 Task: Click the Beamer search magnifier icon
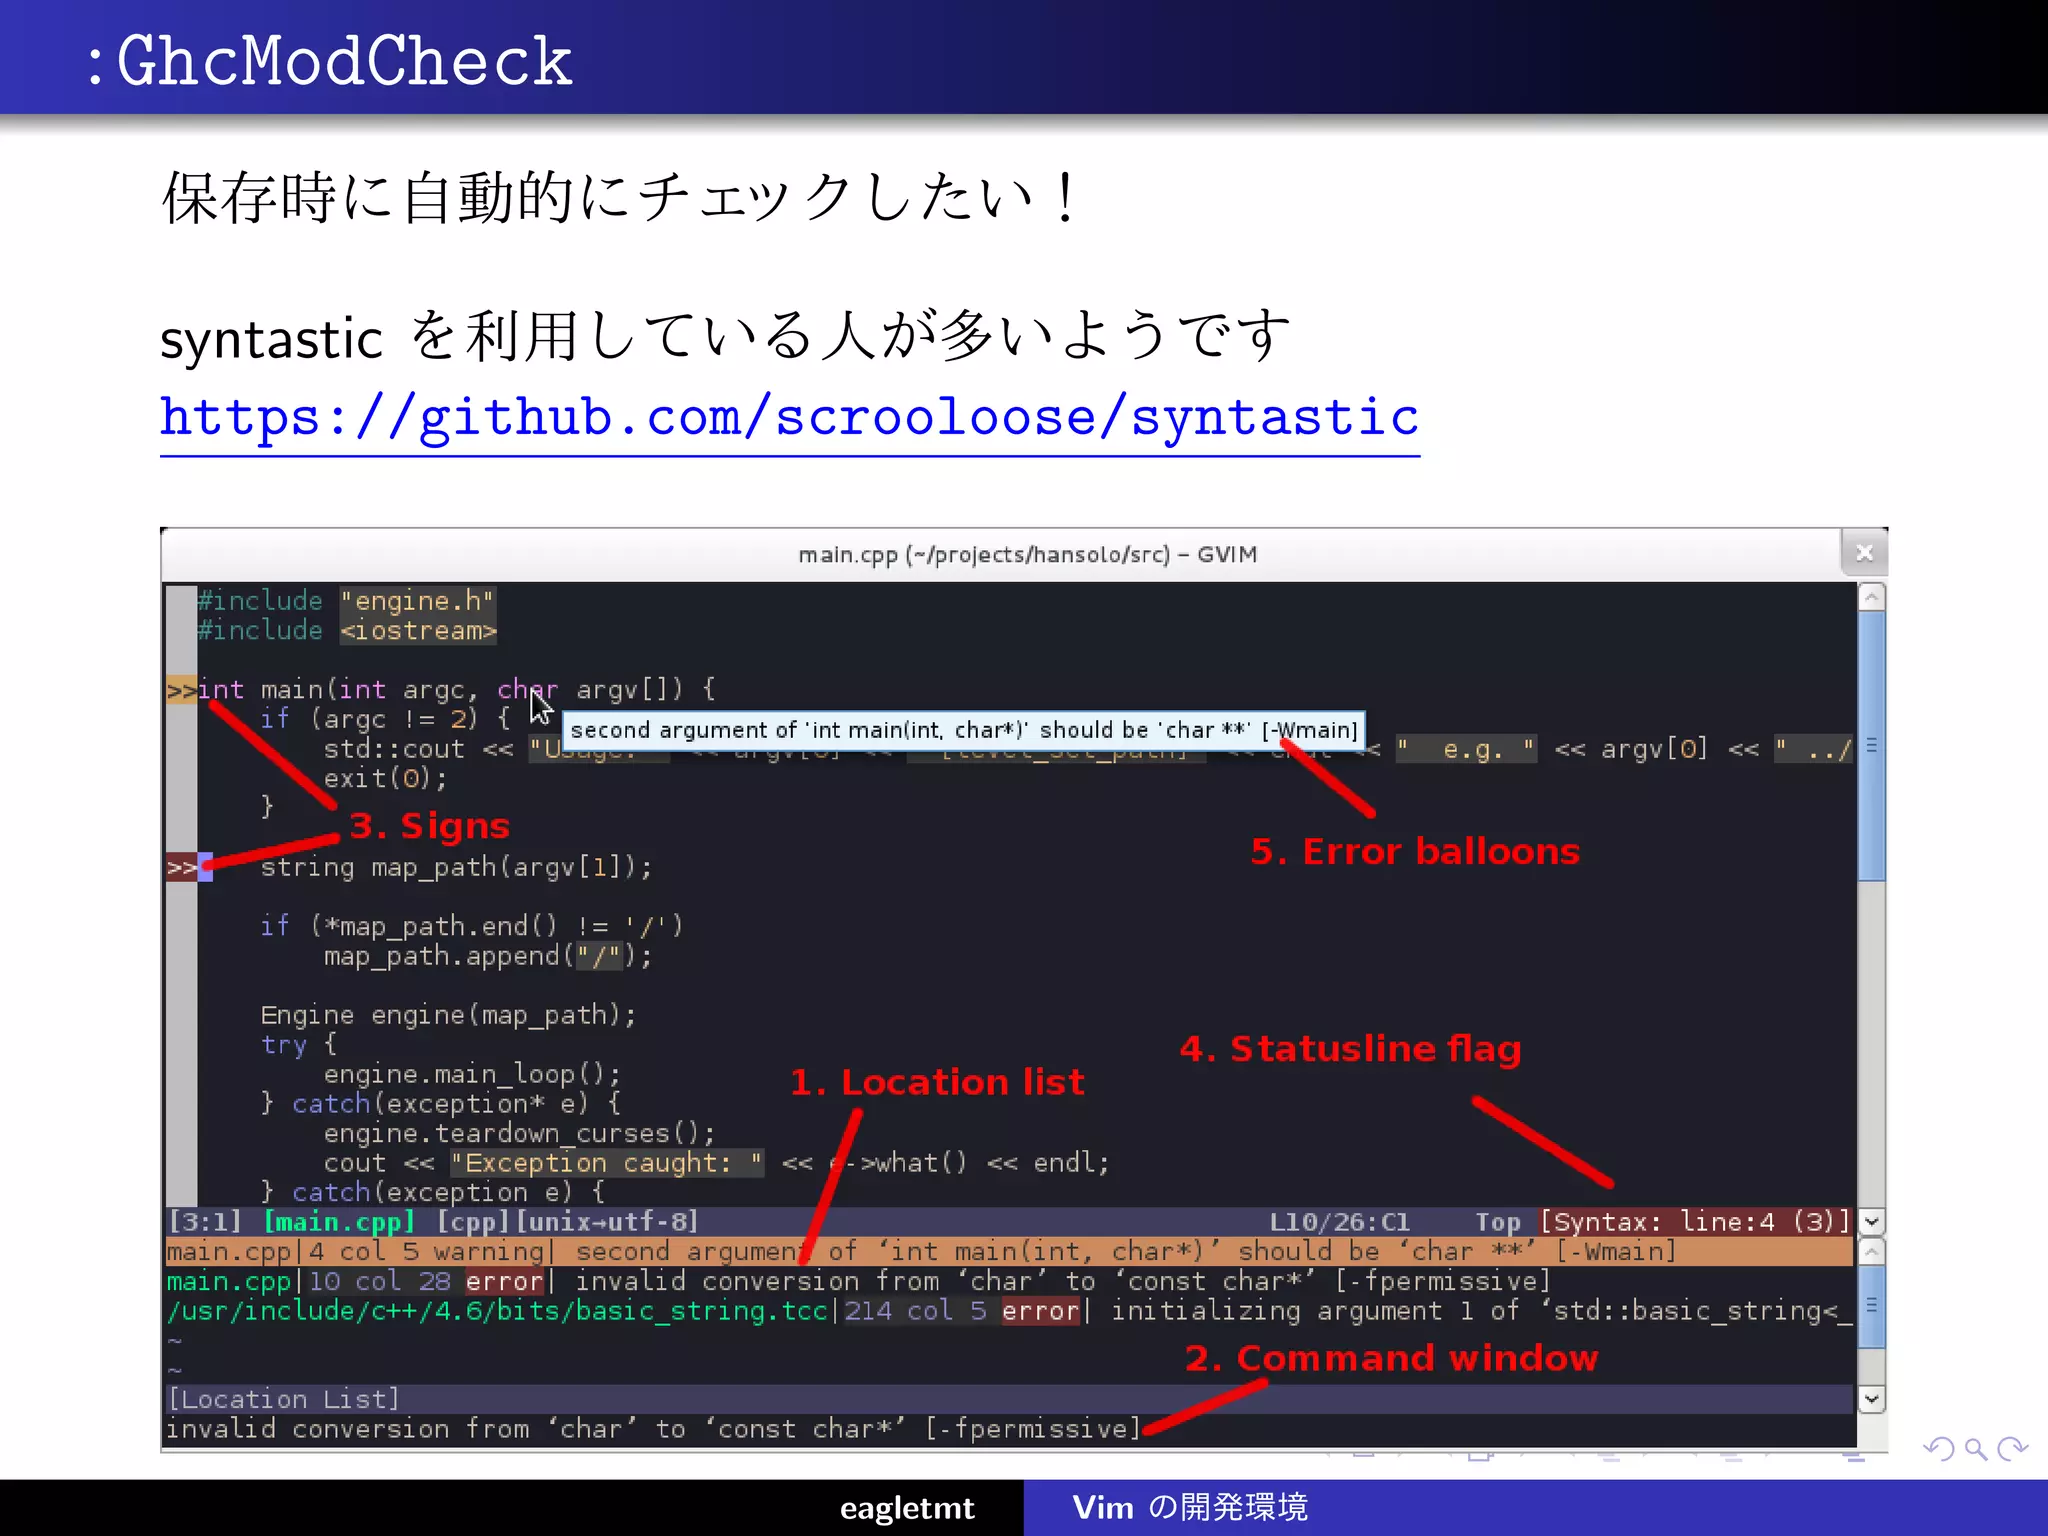click(1975, 1449)
